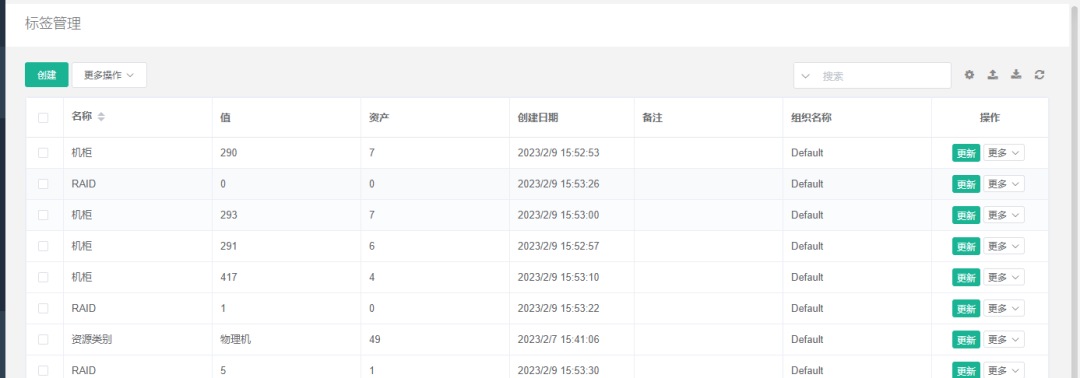1080x378 pixels.
Task: Click the date 2023/2/9 15:52:57
Action: pos(559,246)
